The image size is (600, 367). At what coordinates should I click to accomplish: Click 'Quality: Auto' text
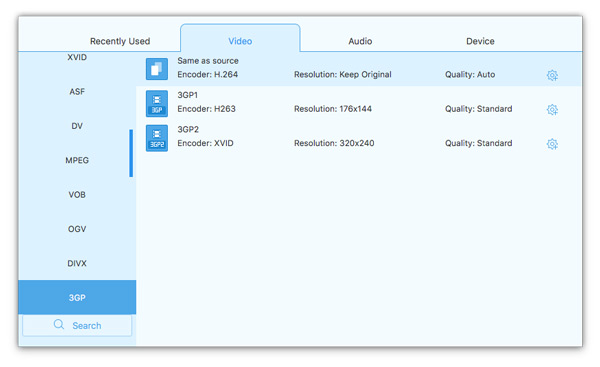point(470,75)
